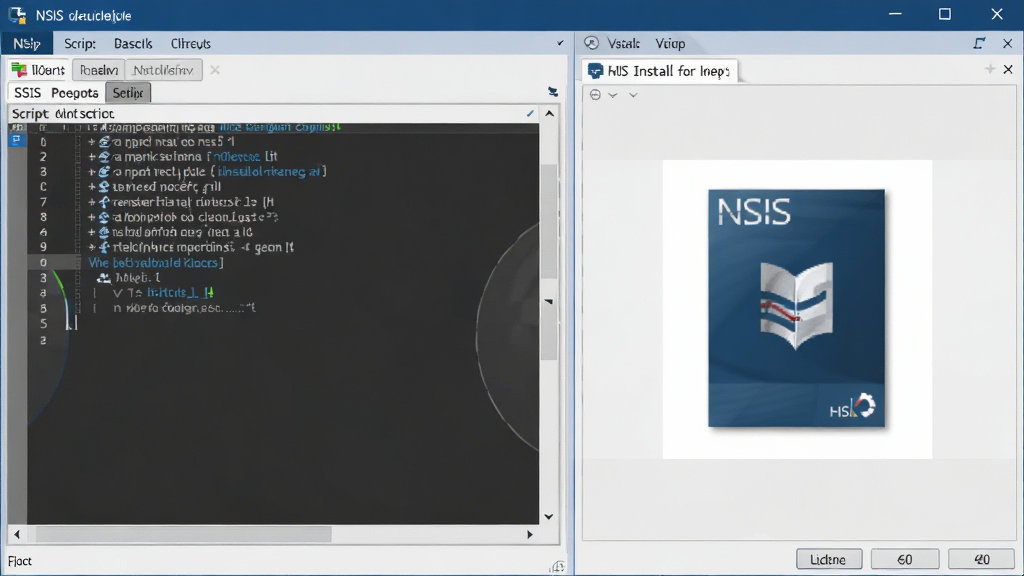
Task: Click the pop-out icon in right panel header
Action: [x=978, y=43]
